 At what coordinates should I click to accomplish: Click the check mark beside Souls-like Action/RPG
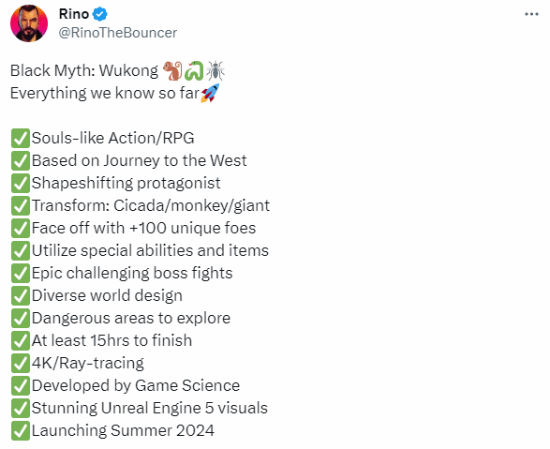pyautogui.click(x=20, y=138)
